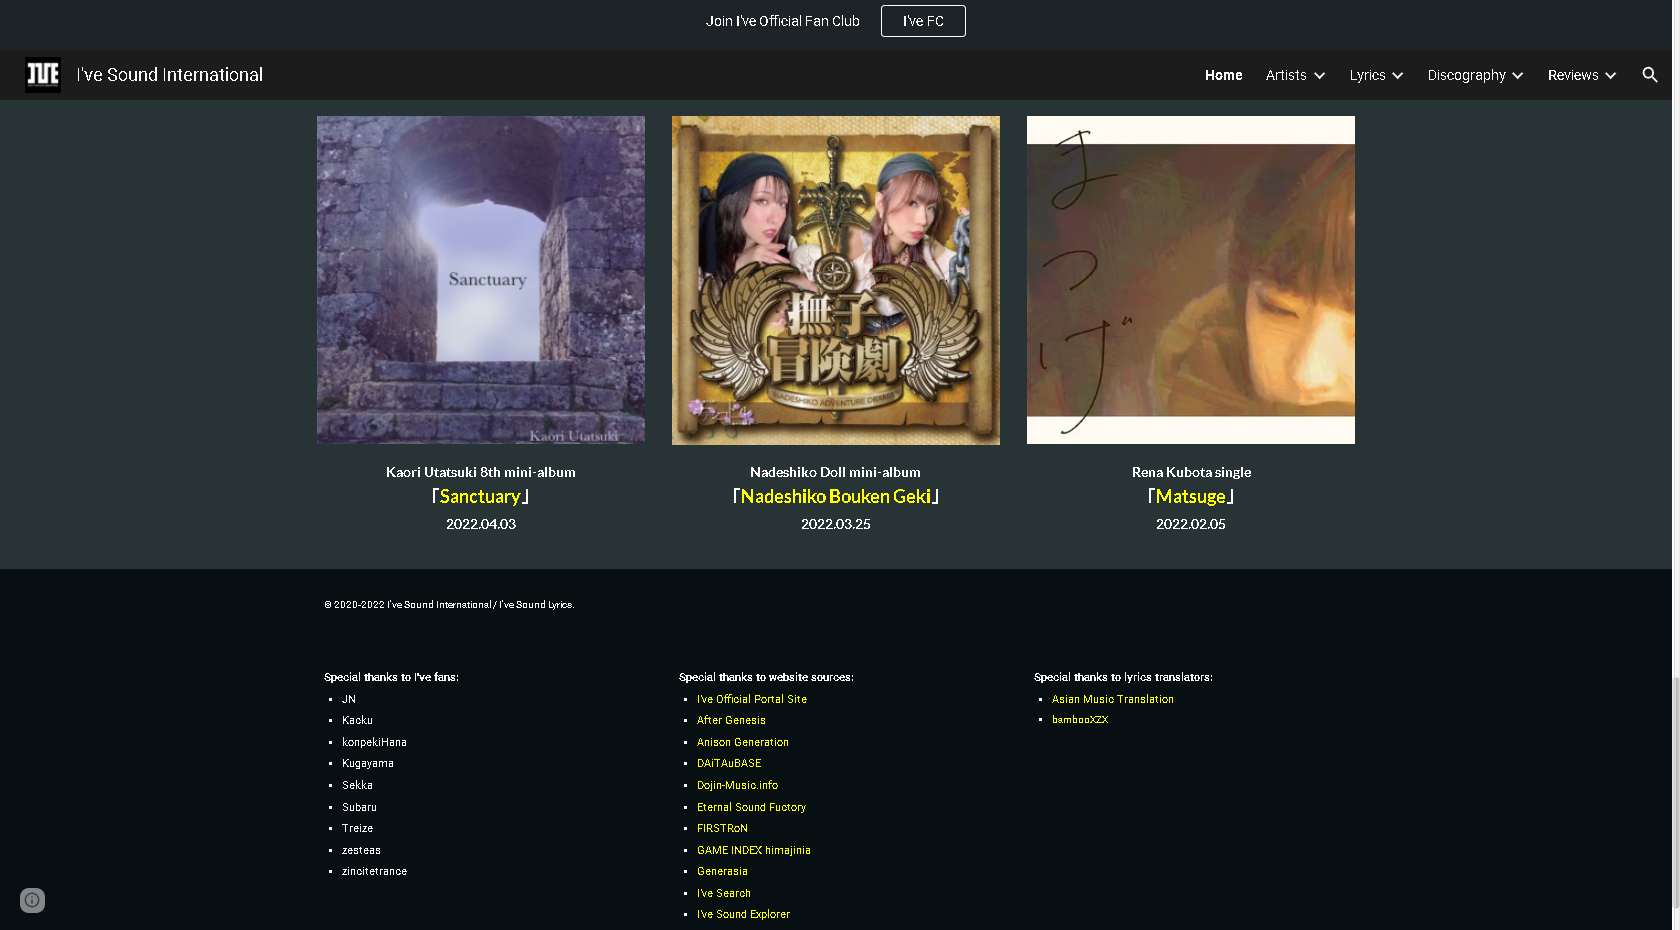
Task: Open the Artists menu
Action: [1286, 75]
